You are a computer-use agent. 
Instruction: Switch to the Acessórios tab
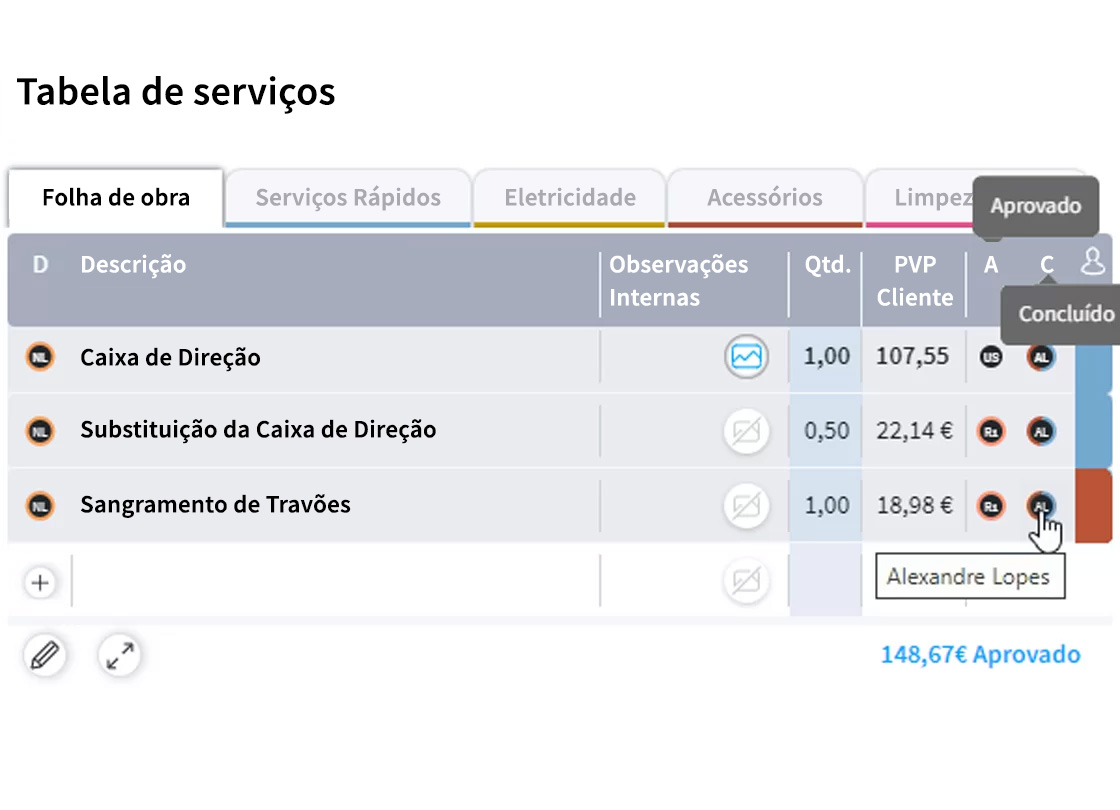click(764, 197)
